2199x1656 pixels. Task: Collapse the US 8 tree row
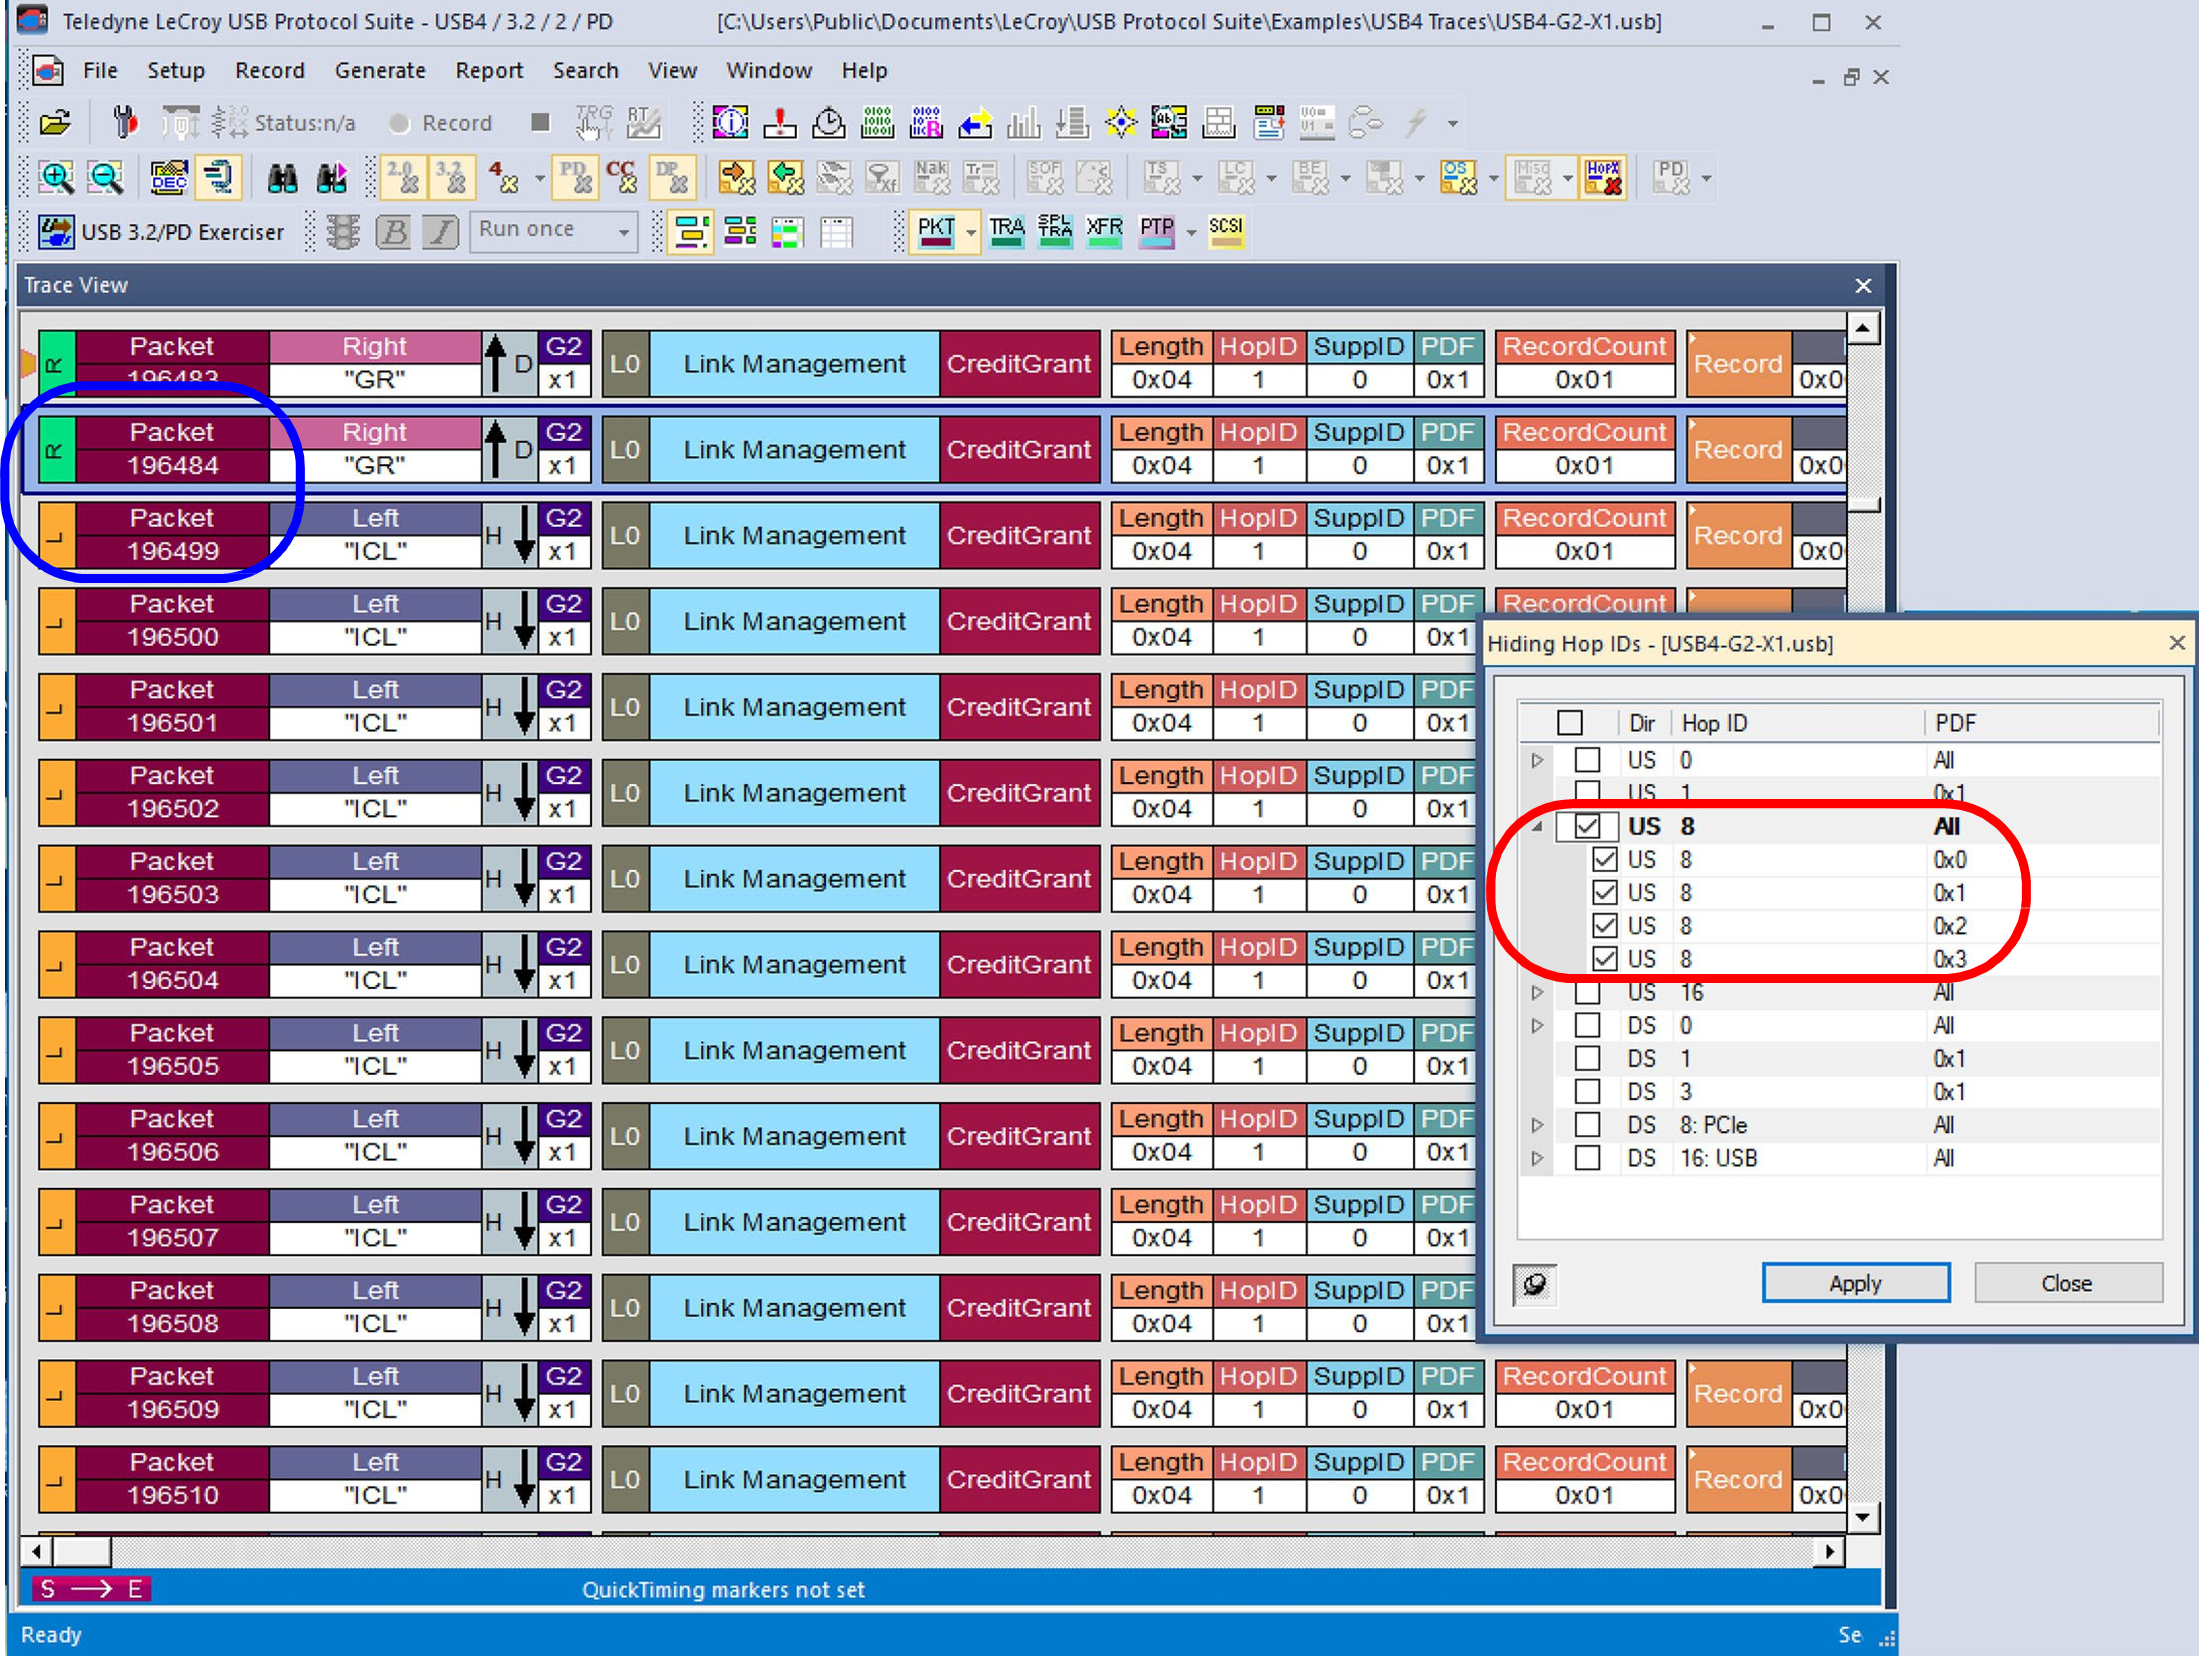[1537, 826]
